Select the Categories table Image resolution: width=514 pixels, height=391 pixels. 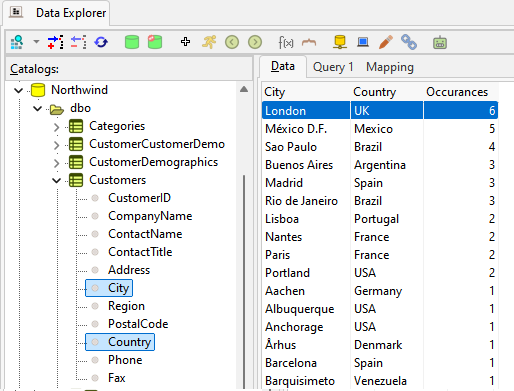click(117, 126)
